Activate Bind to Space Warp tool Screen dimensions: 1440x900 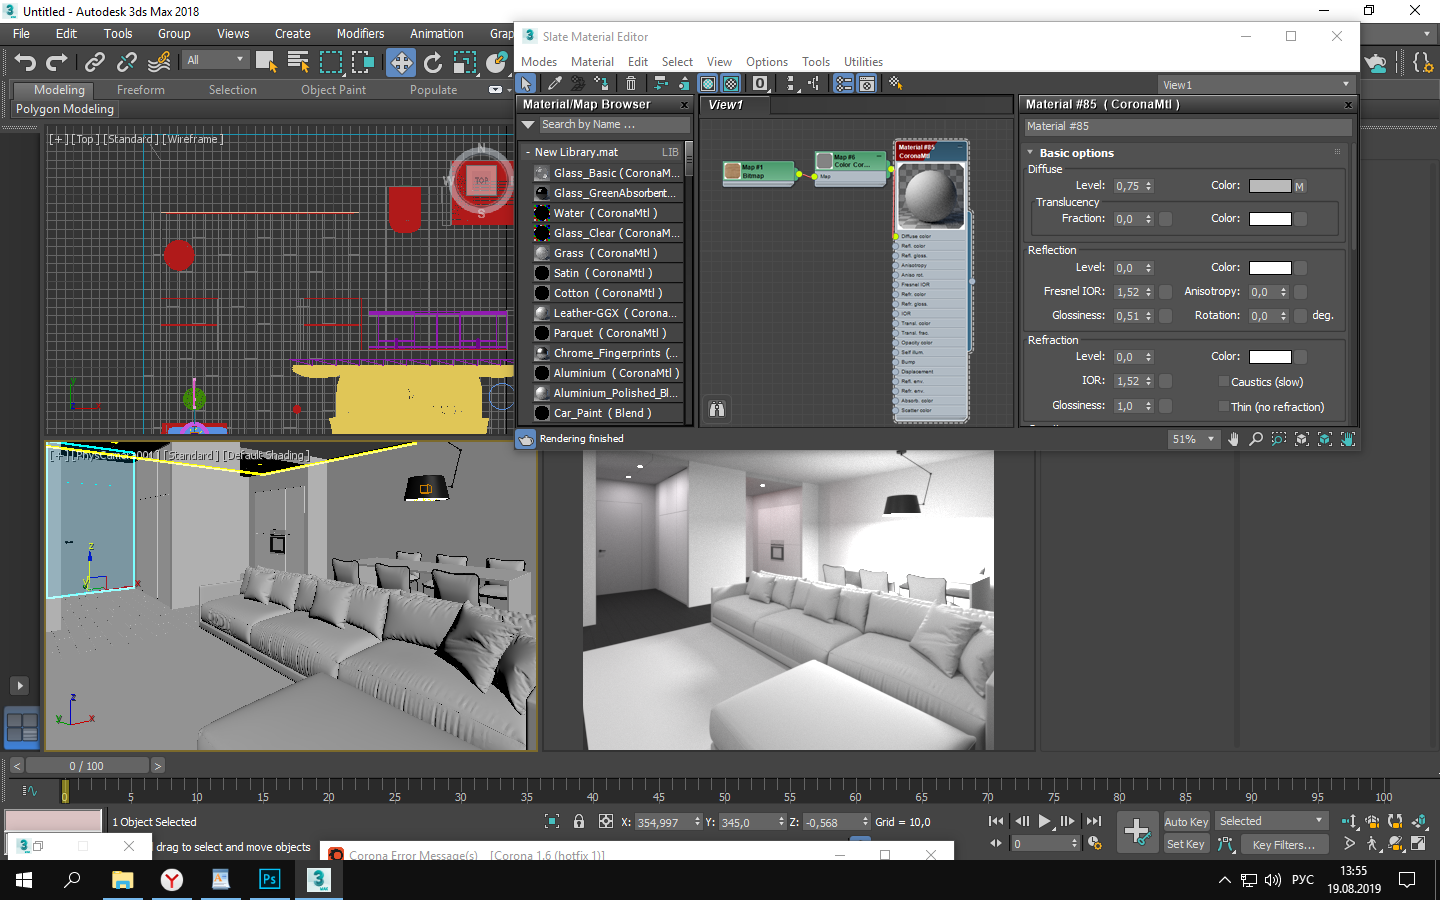point(159,62)
